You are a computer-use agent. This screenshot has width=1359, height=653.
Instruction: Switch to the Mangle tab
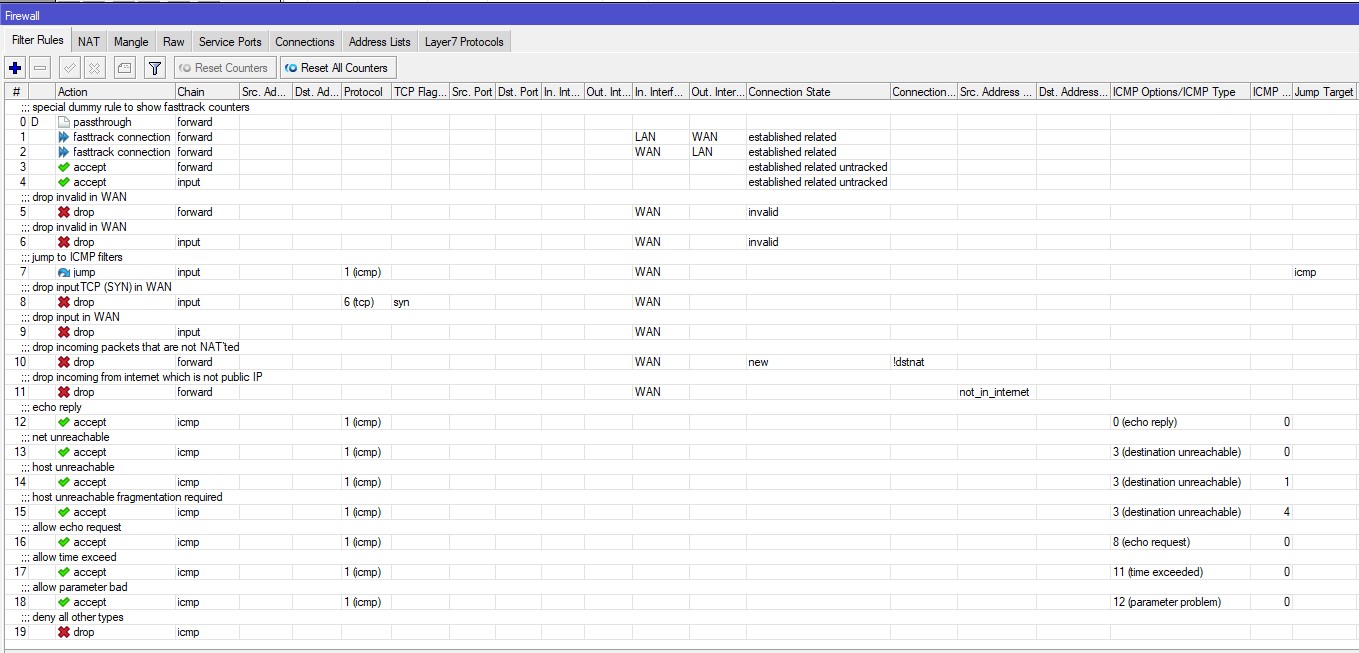tap(131, 42)
